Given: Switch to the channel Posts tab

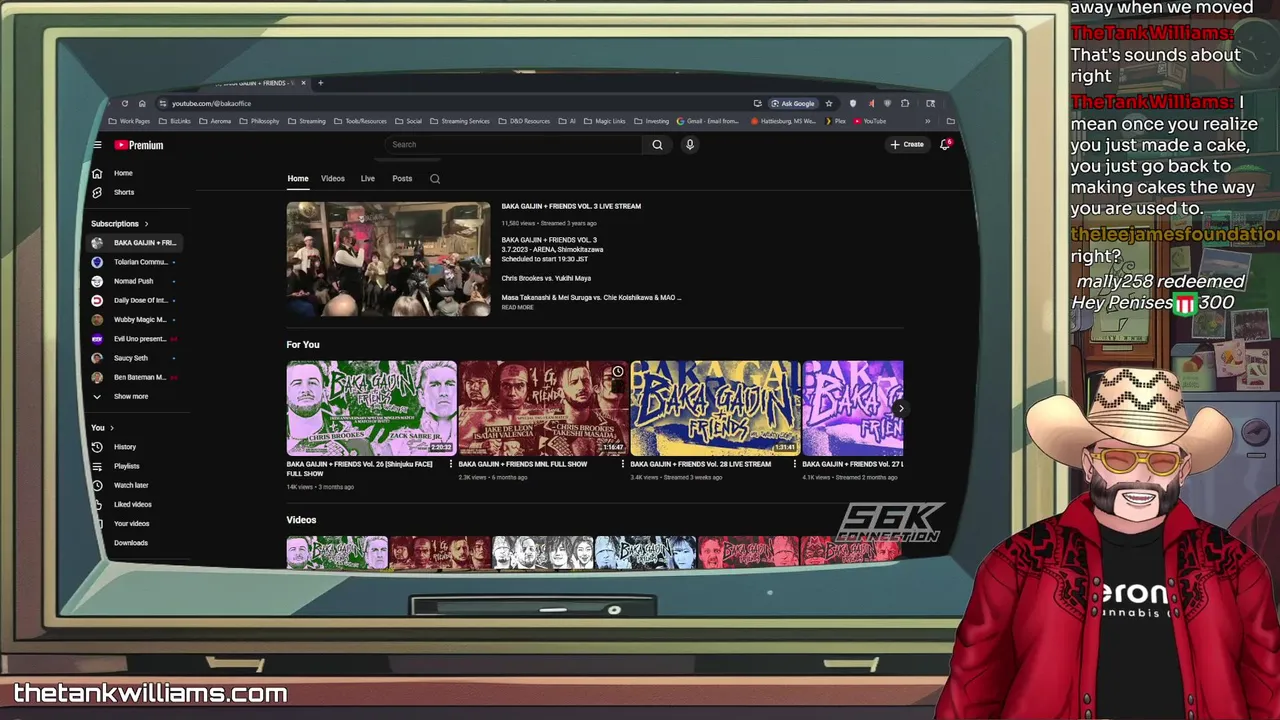Looking at the screenshot, I should click(x=402, y=179).
